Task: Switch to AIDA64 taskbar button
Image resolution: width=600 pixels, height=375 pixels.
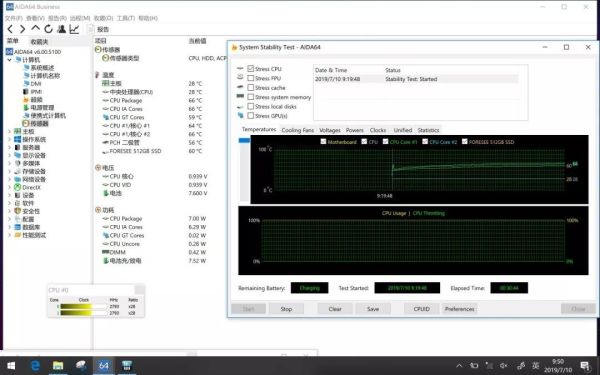Action: pyautogui.click(x=104, y=366)
